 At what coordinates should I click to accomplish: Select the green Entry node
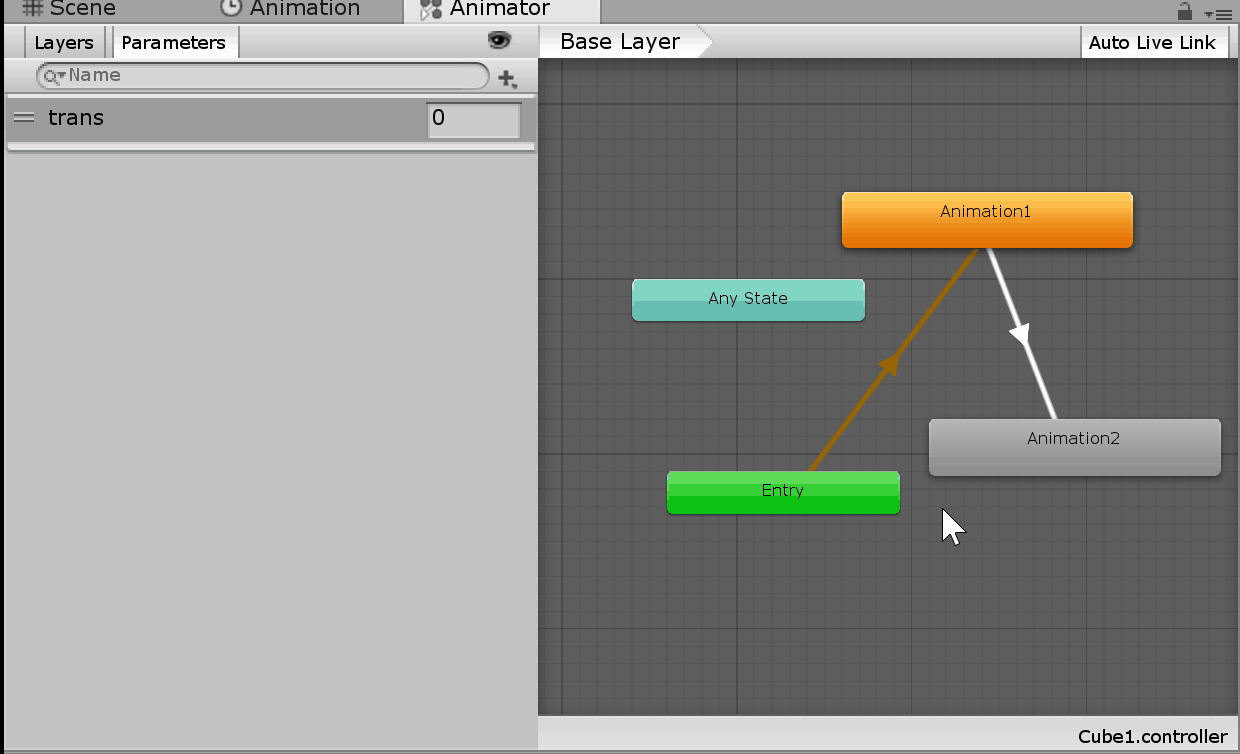(x=782, y=492)
